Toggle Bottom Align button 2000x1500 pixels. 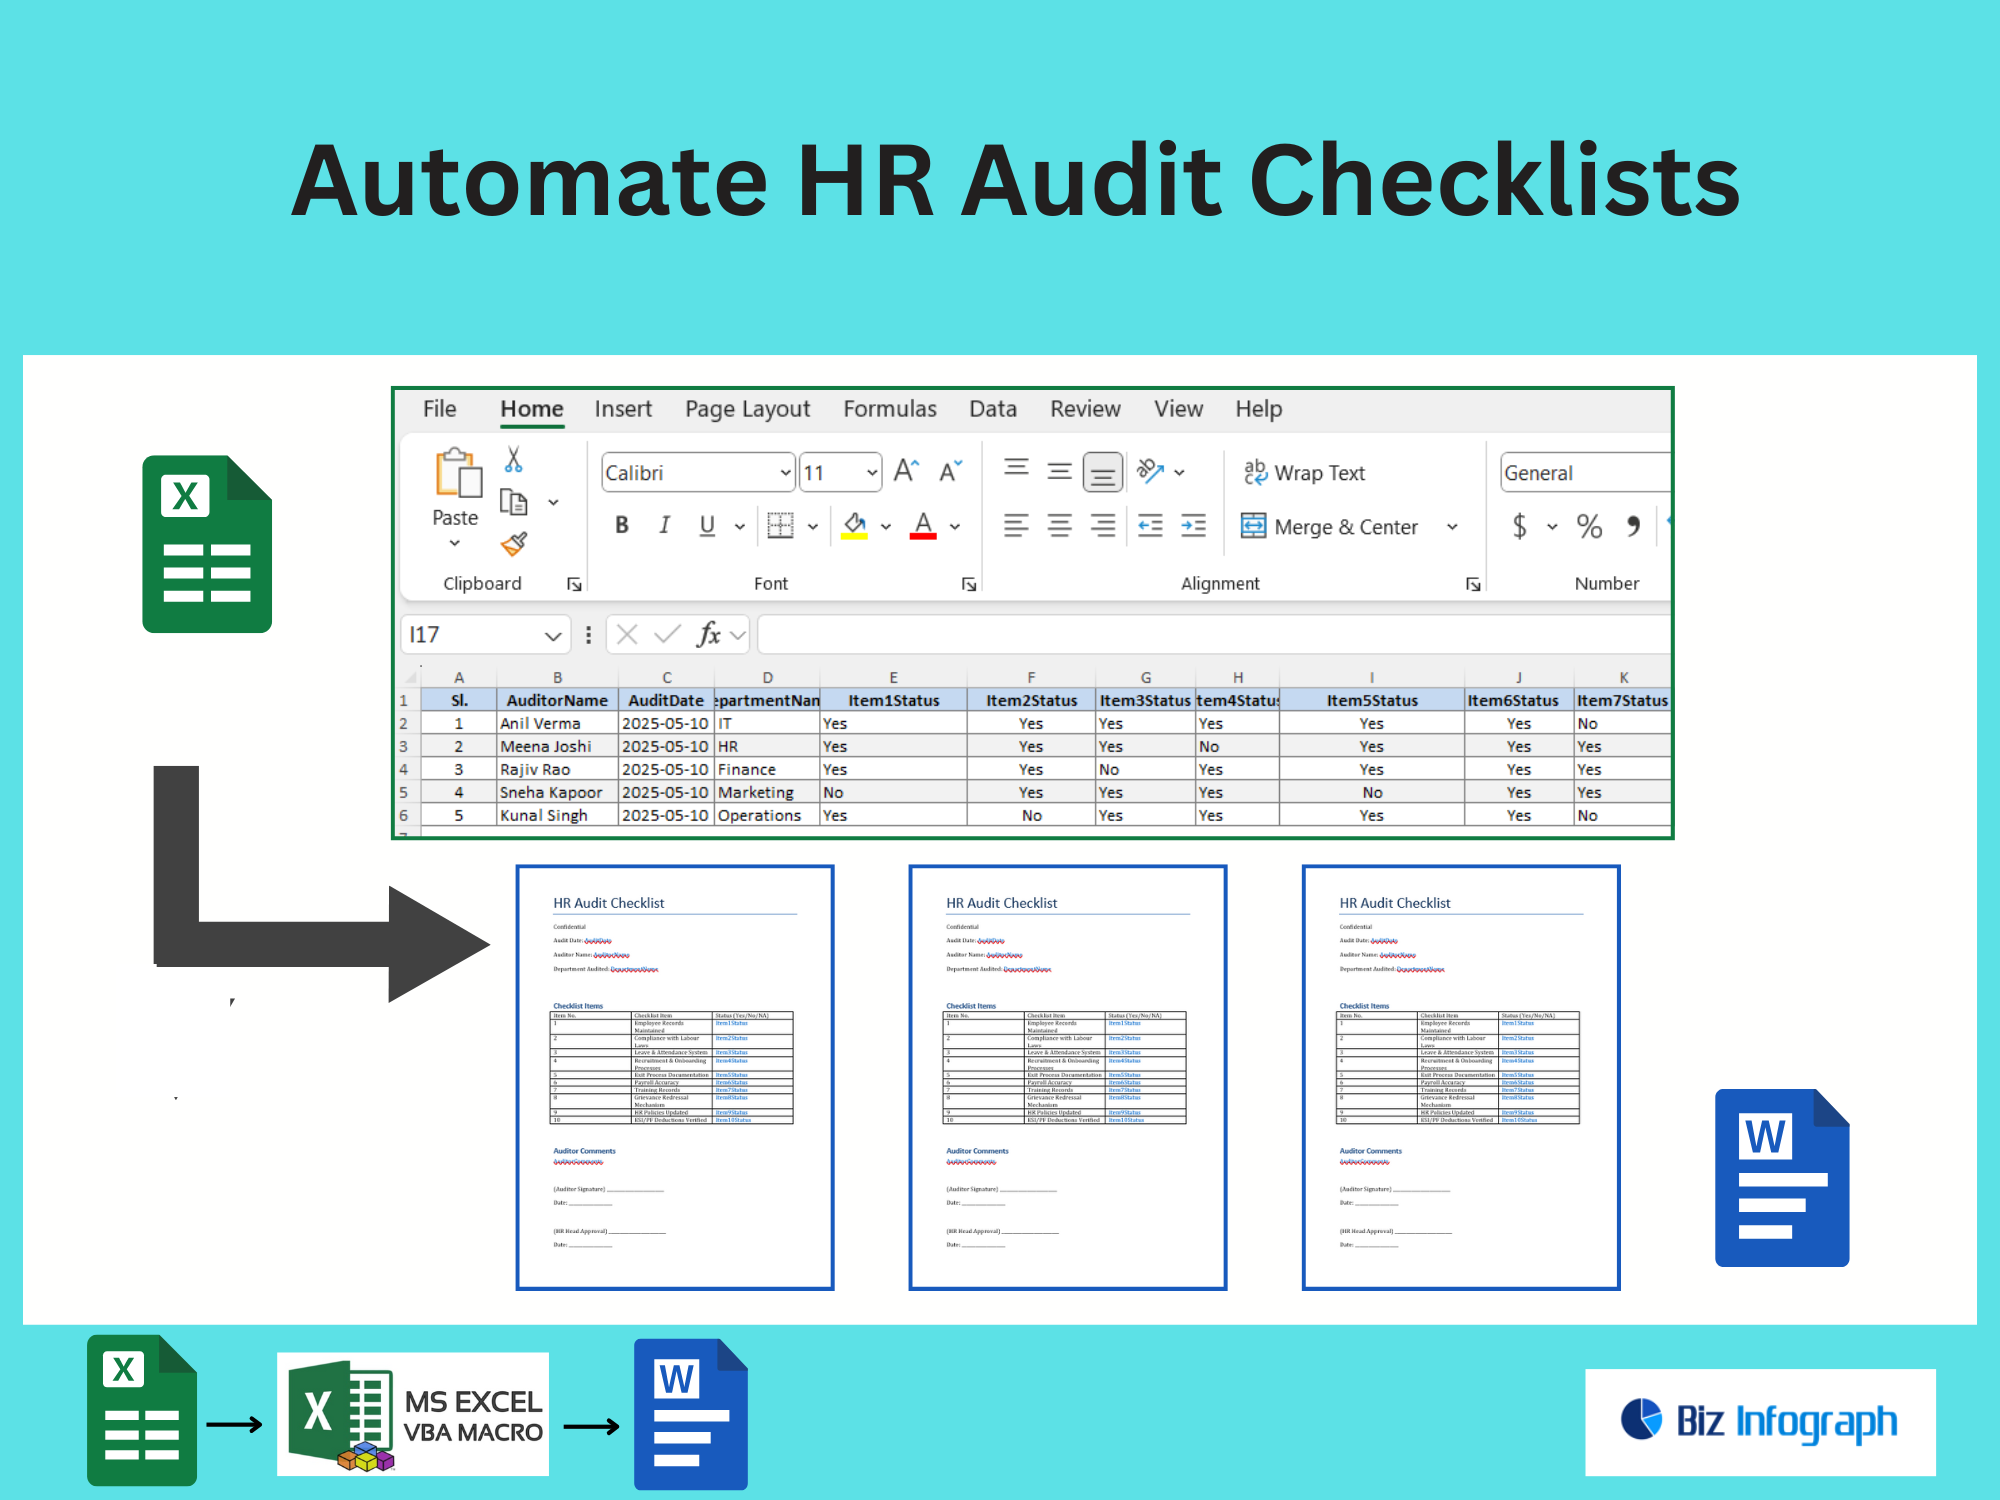(1103, 472)
